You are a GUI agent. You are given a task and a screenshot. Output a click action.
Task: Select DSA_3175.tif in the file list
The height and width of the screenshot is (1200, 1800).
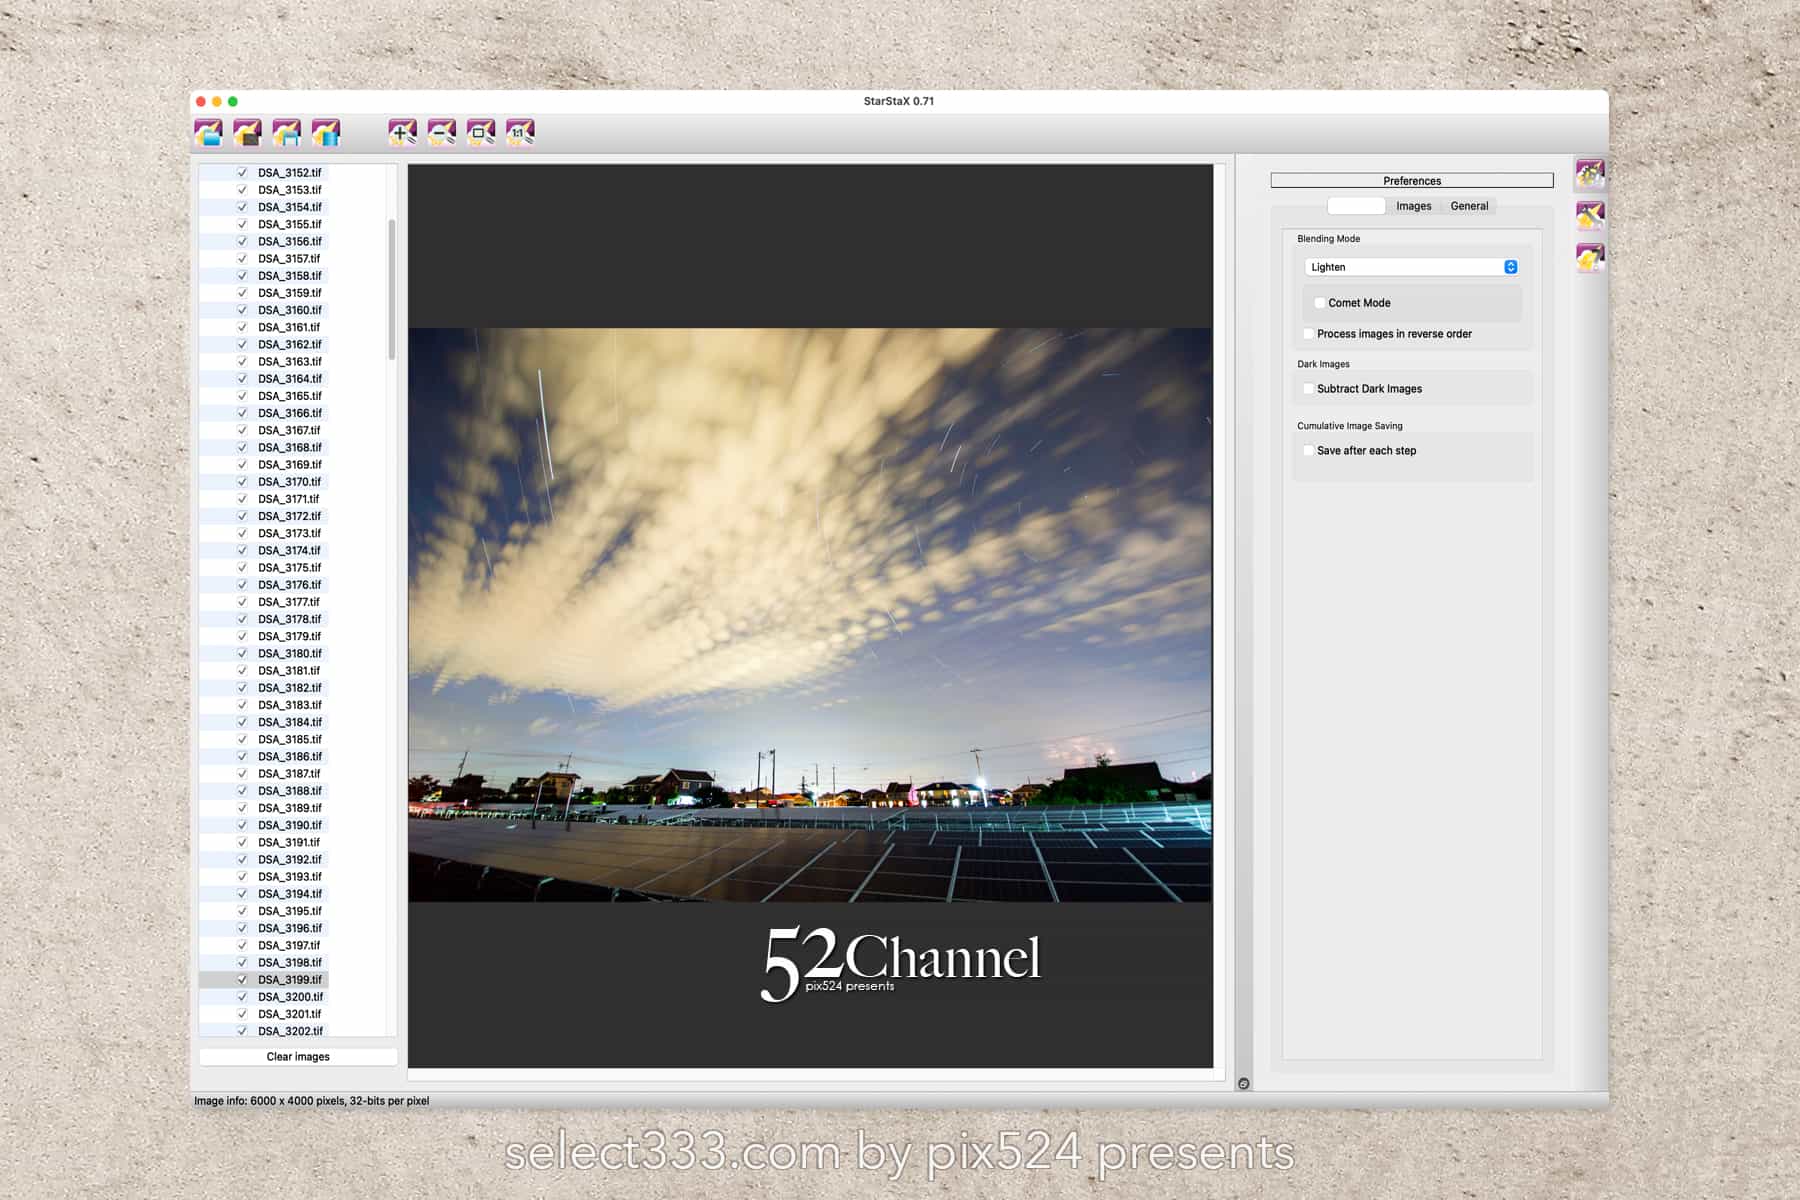[289, 568]
